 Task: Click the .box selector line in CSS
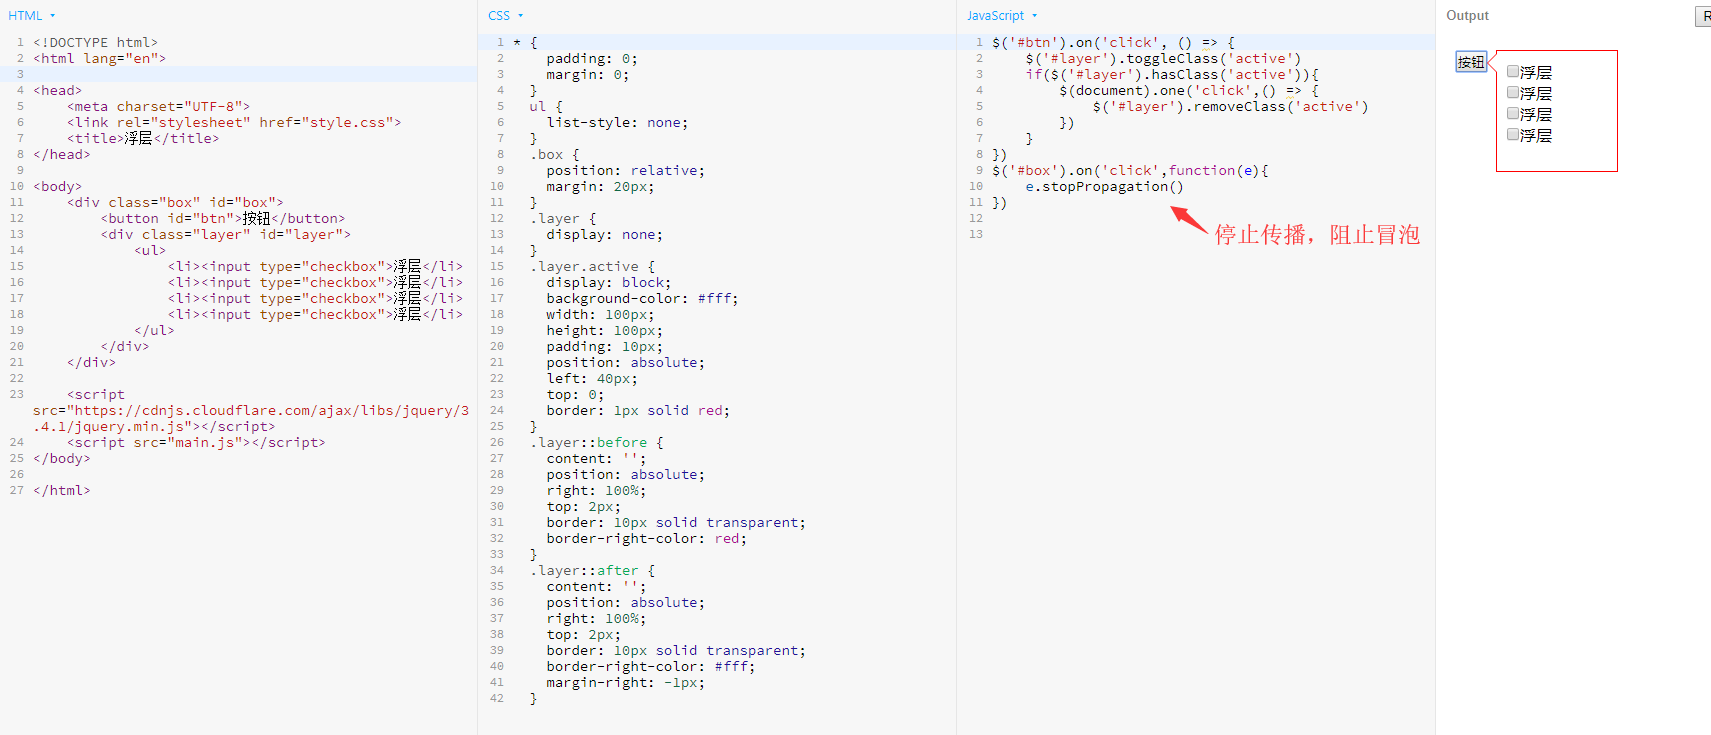[554, 154]
